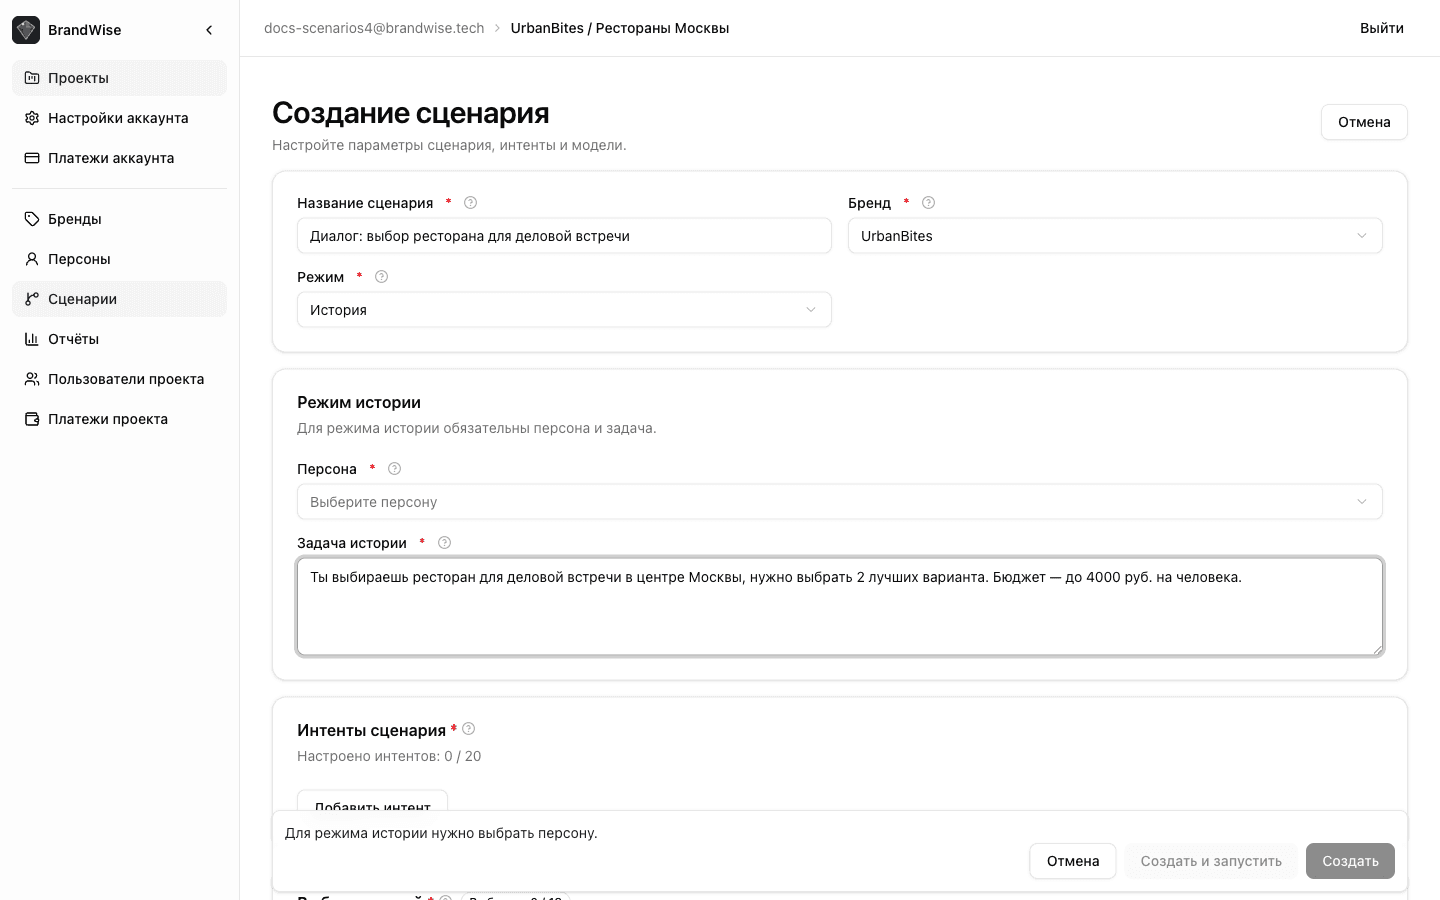This screenshot has height=900, width=1440.
Task: Open Платежи проекта from the sidebar
Action: point(31,418)
